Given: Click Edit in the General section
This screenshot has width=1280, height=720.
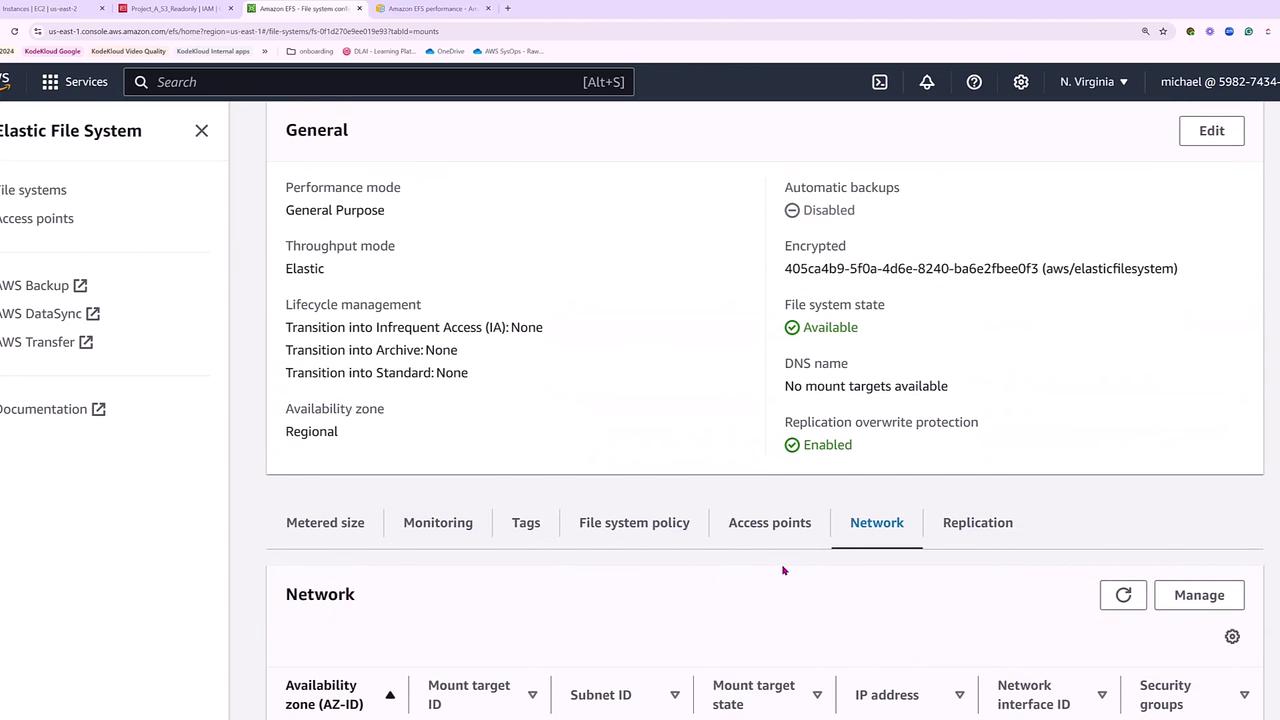Looking at the screenshot, I should (x=1211, y=131).
